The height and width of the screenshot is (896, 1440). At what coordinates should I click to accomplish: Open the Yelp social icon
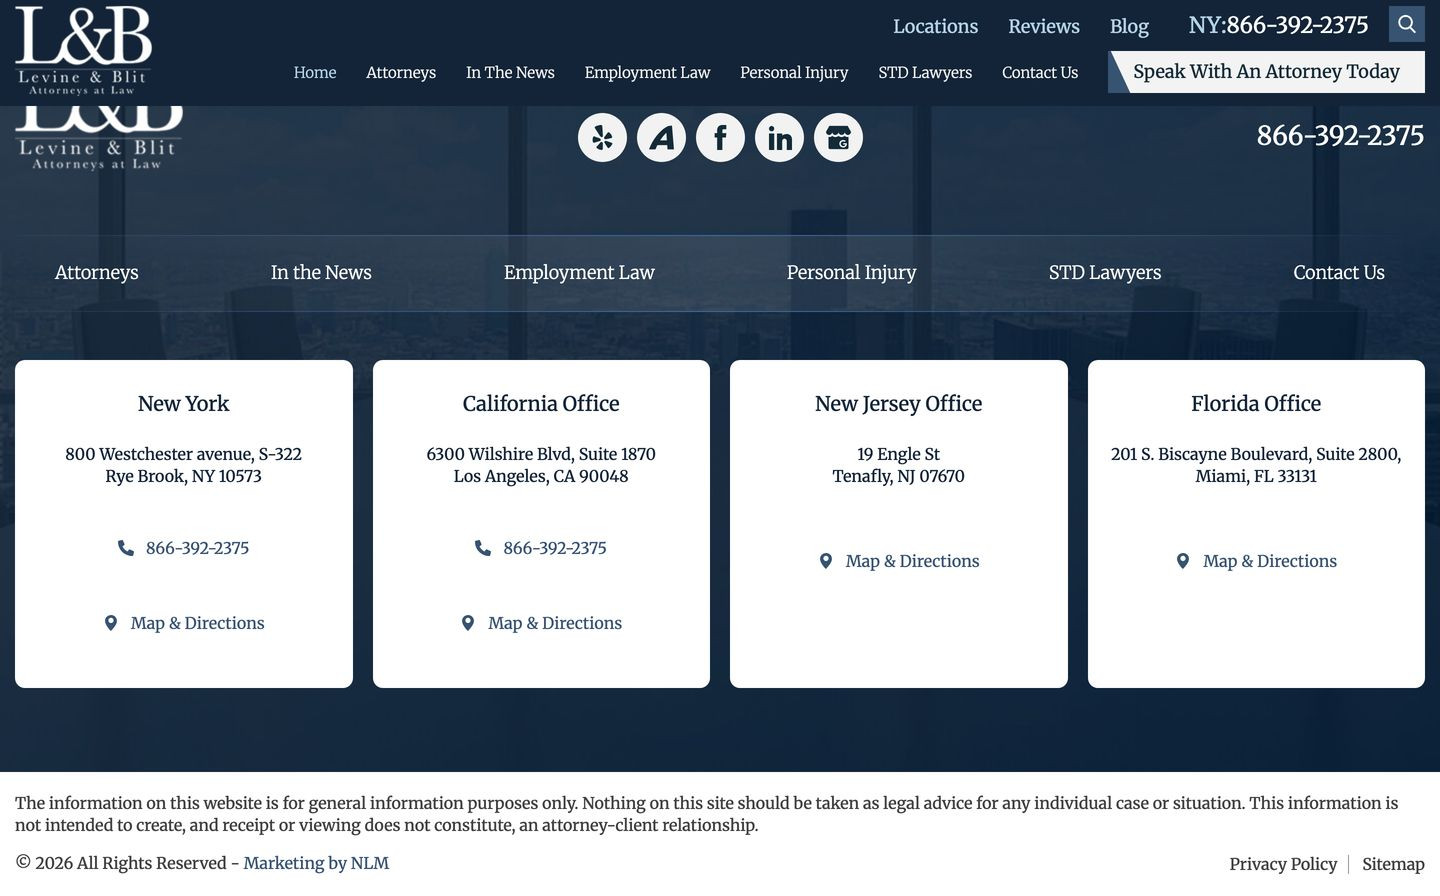602,138
